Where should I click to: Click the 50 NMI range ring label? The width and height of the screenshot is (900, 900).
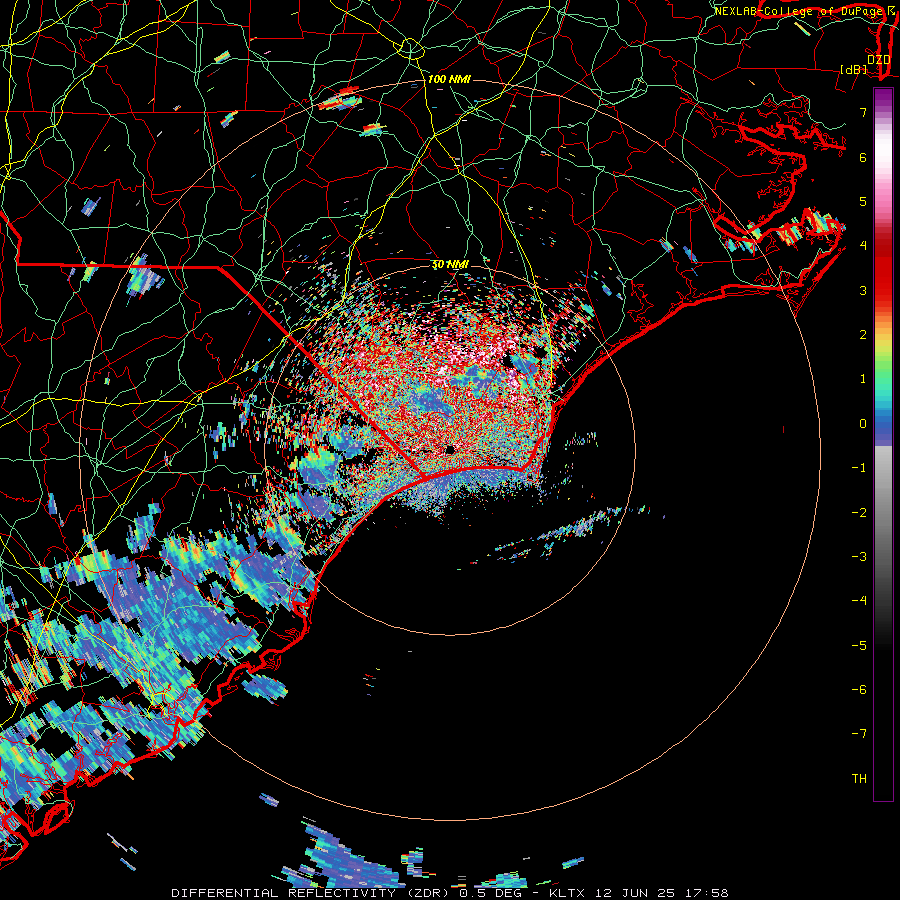pyautogui.click(x=450, y=264)
